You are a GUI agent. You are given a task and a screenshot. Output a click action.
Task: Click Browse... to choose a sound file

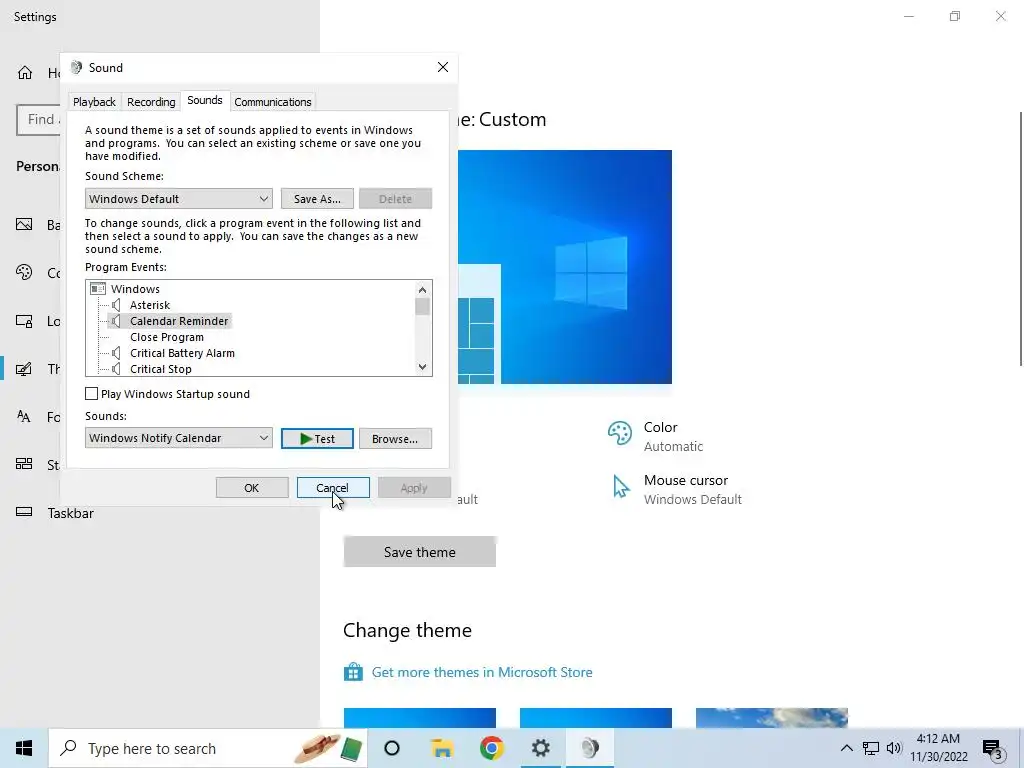(395, 439)
